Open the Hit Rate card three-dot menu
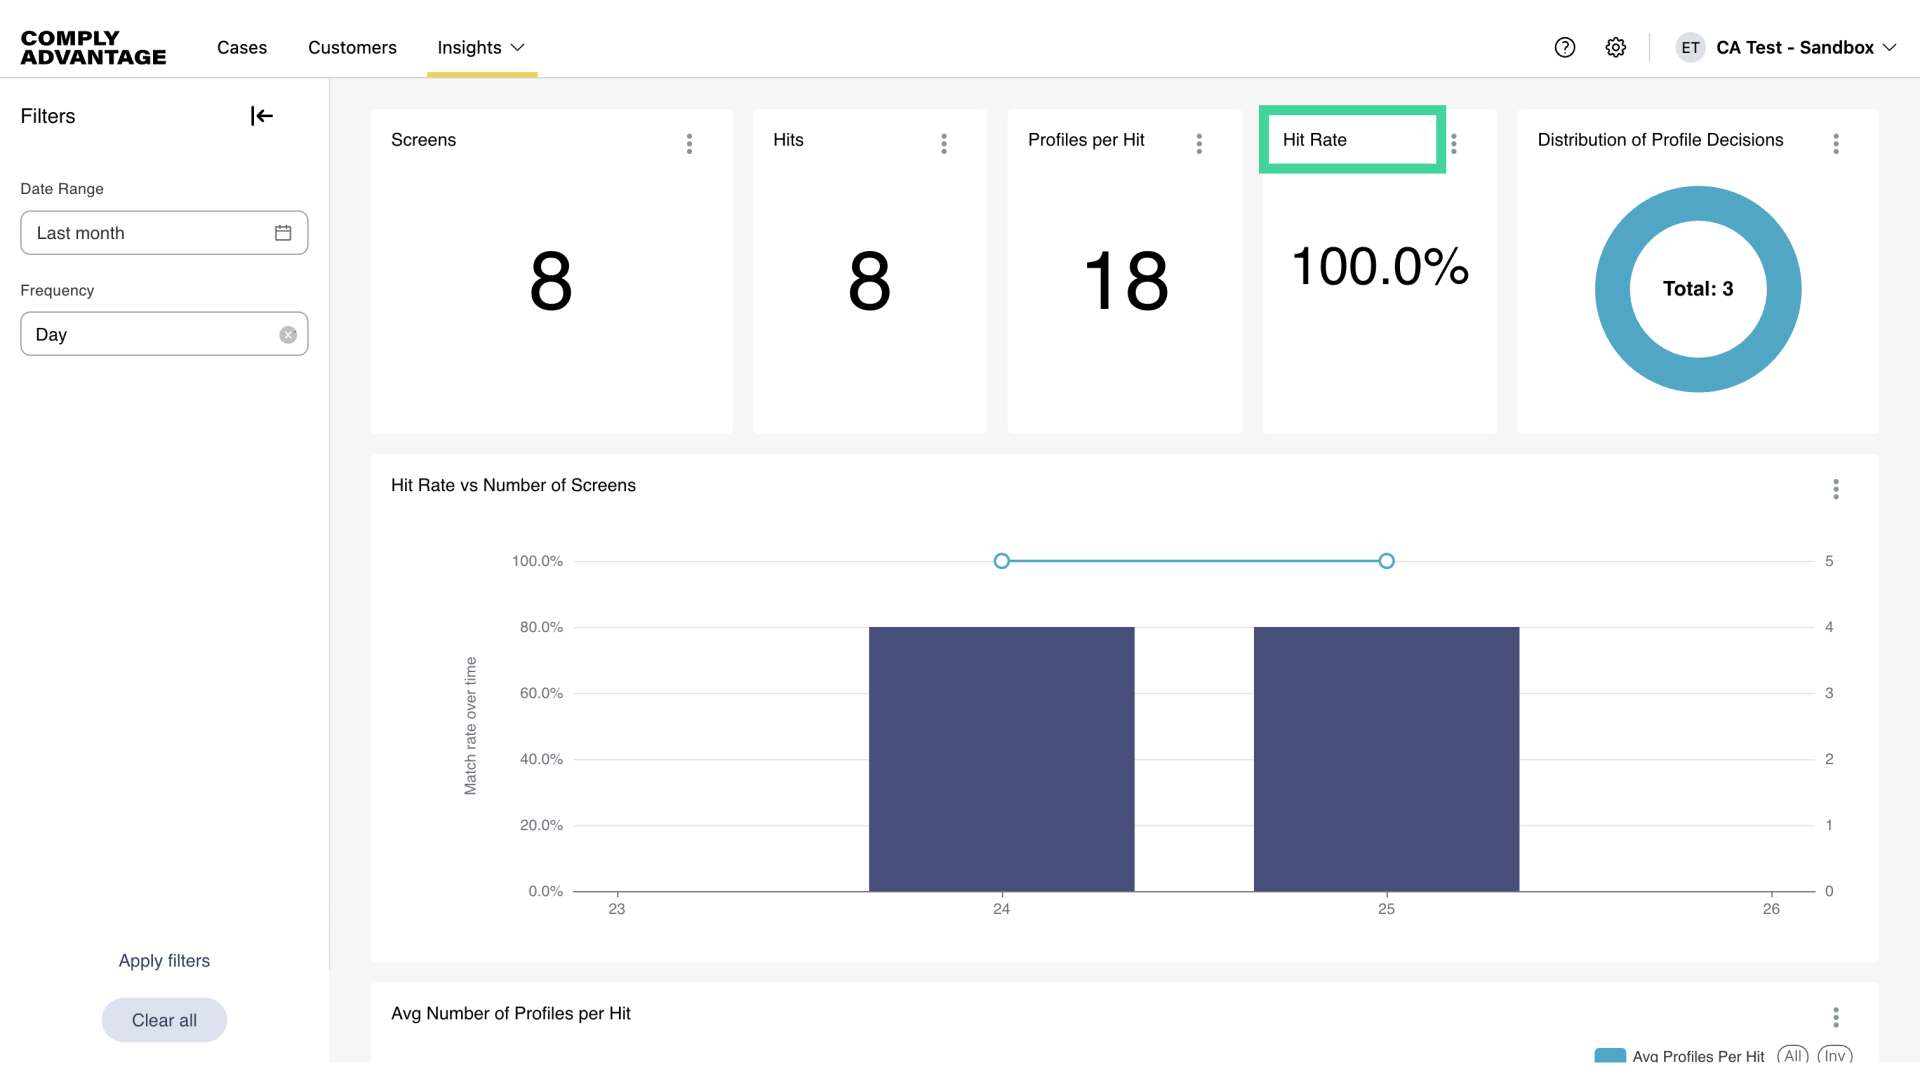This screenshot has height=1080, width=1920. click(1454, 143)
